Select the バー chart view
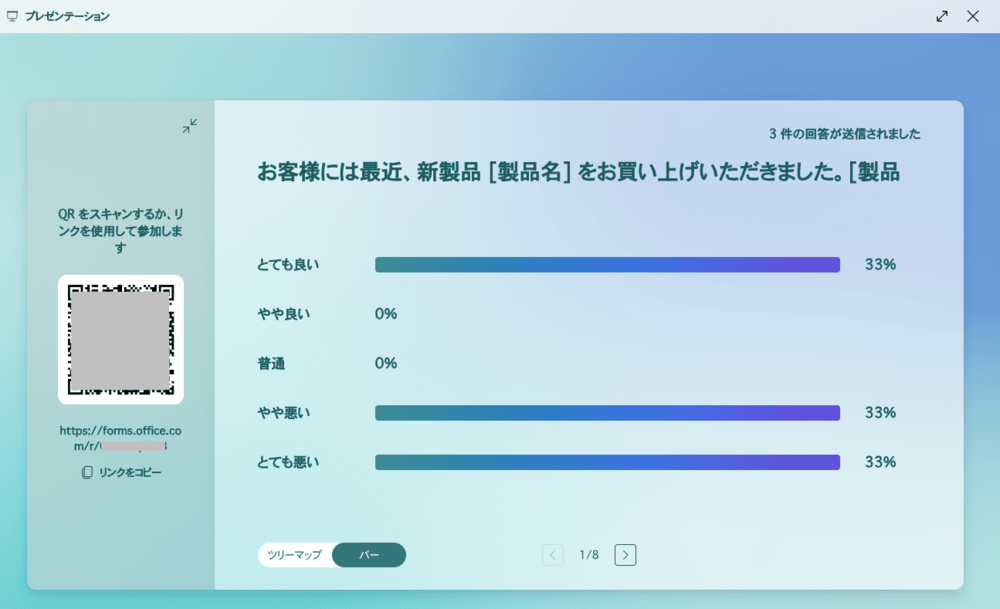 coord(369,555)
